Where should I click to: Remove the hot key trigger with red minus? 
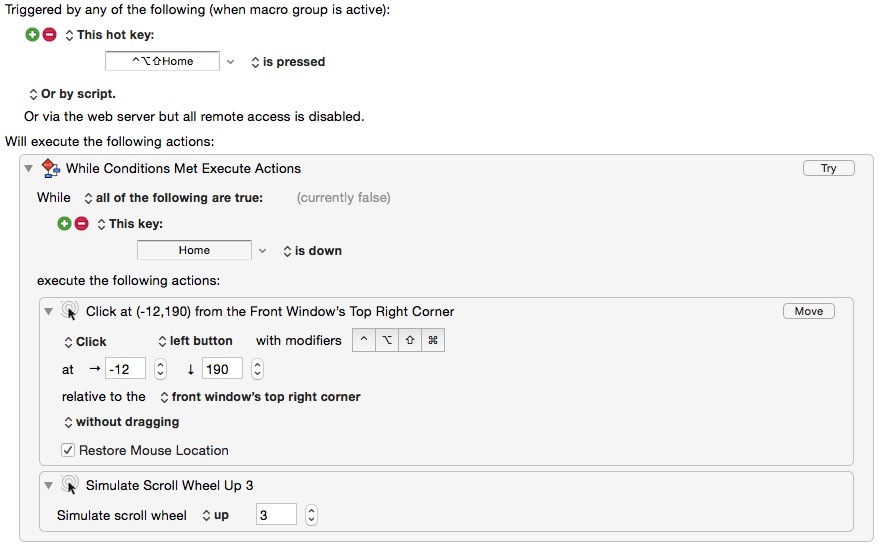pyautogui.click(x=50, y=35)
